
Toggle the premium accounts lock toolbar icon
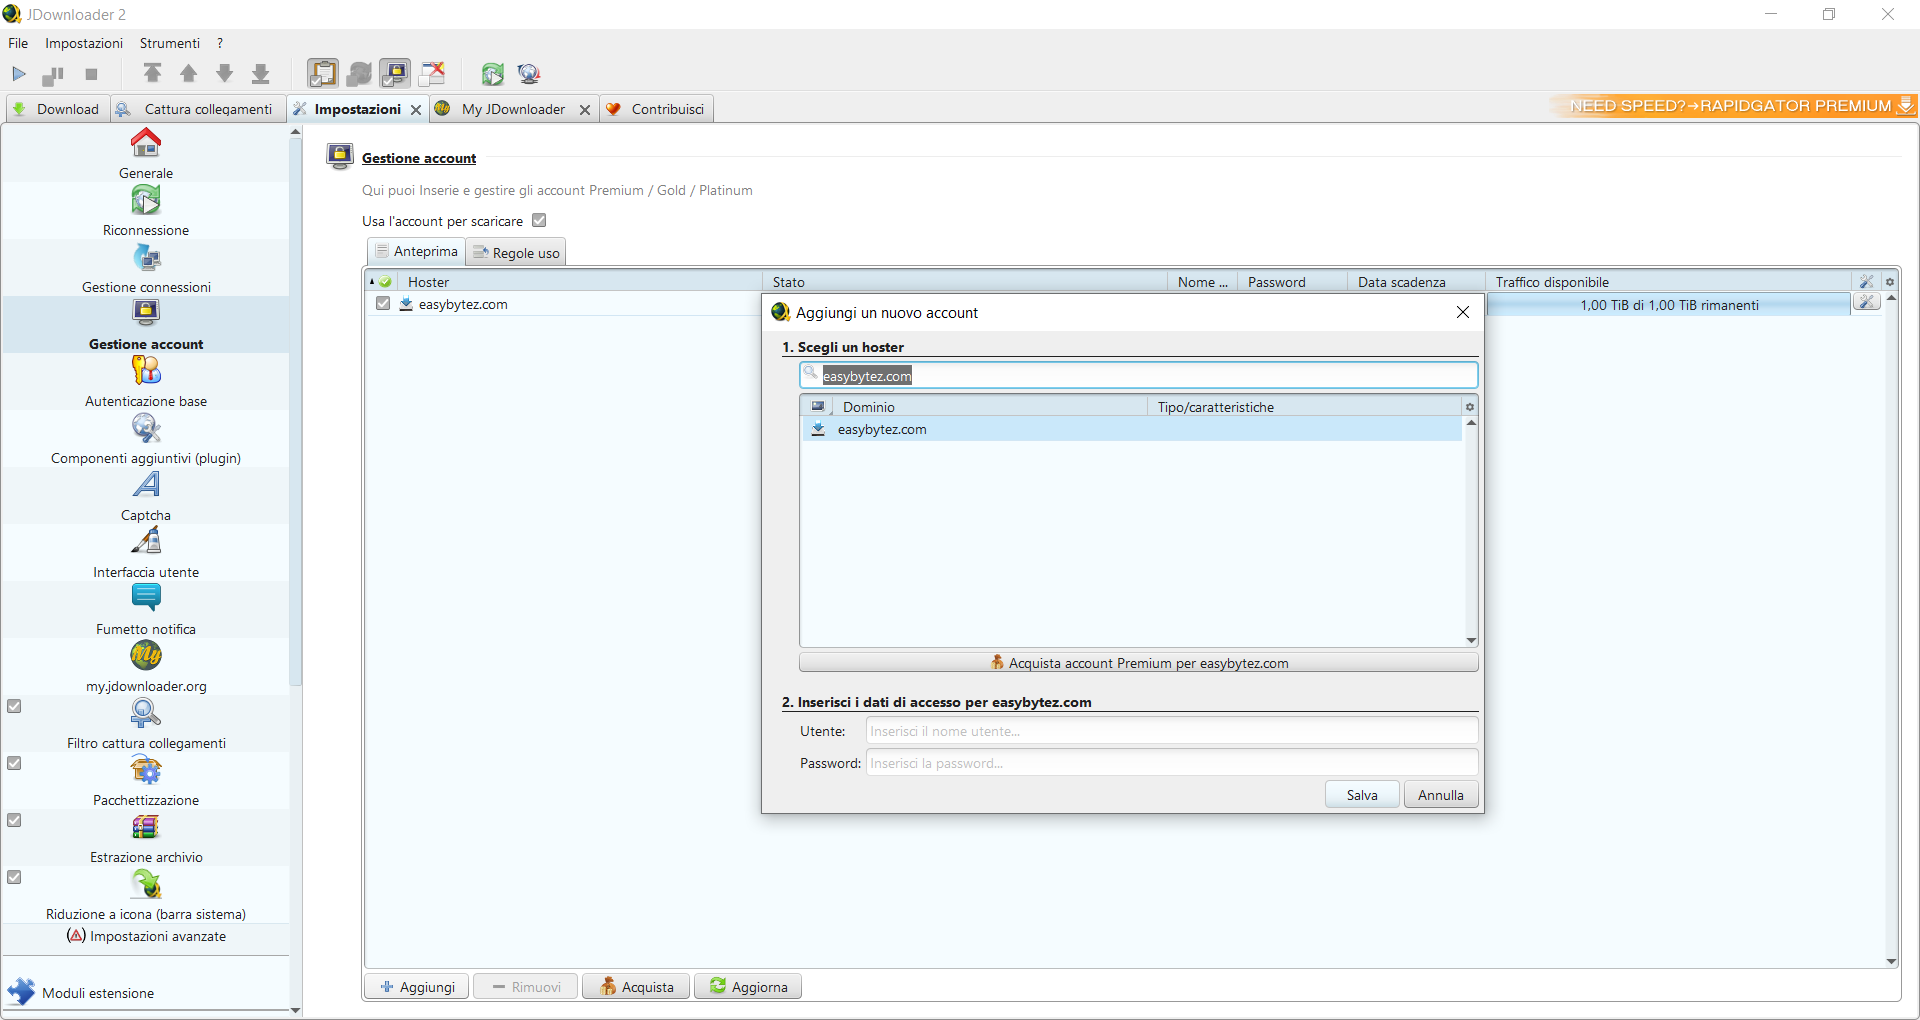[x=395, y=73]
